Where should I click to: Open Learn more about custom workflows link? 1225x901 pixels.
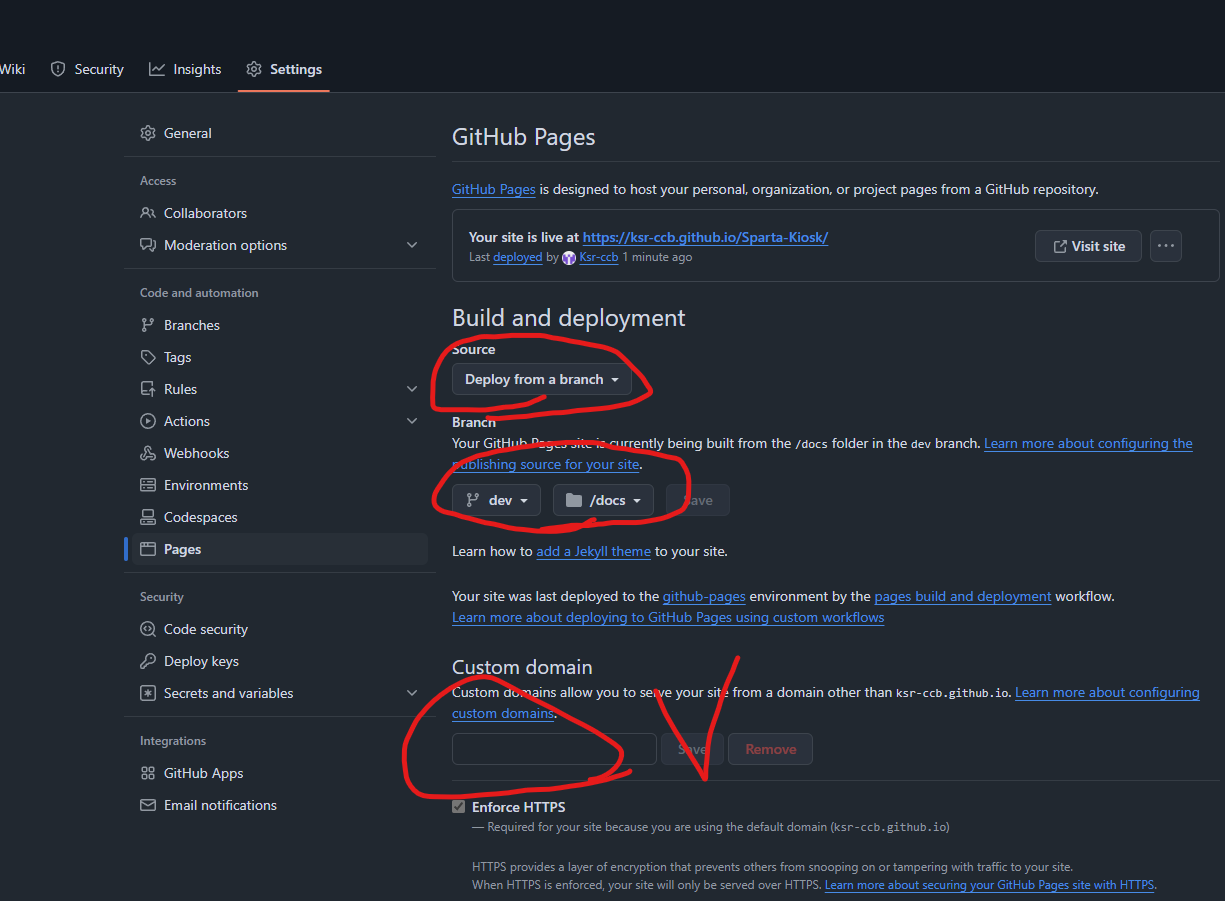click(x=668, y=617)
